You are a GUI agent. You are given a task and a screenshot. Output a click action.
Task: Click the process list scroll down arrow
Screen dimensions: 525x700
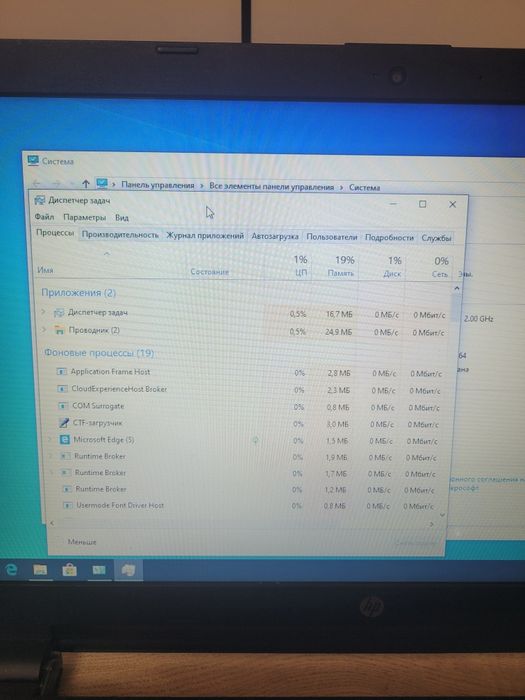tap(442, 515)
